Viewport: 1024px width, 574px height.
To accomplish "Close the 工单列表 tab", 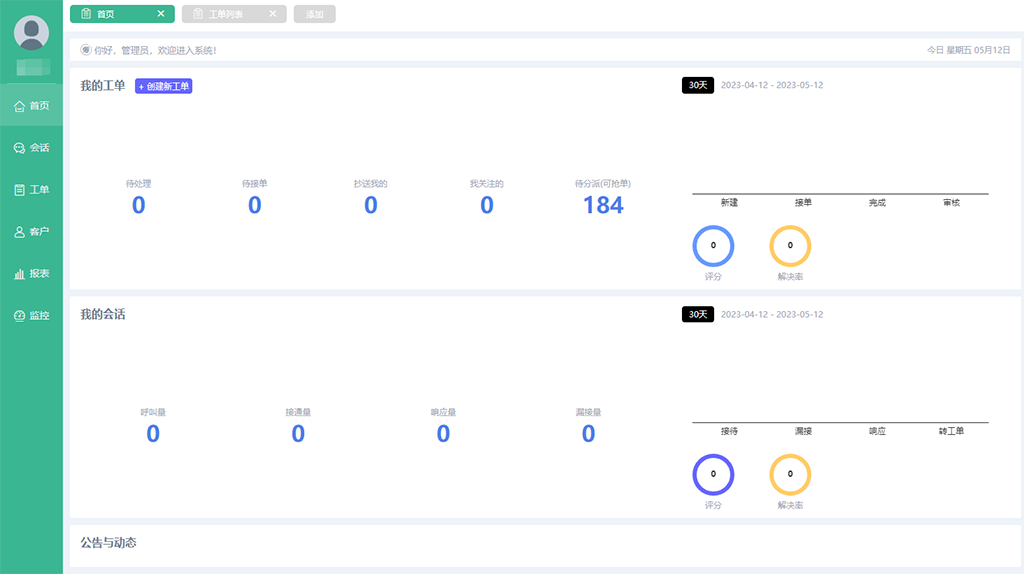I will 272,14.
